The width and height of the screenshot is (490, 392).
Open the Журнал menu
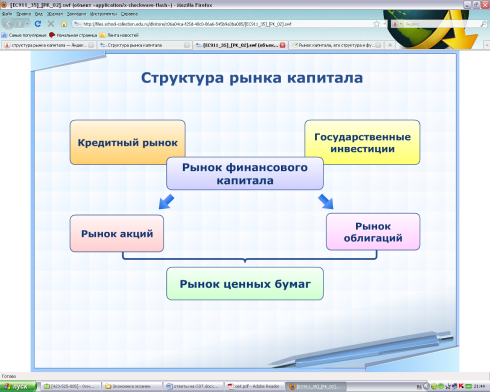55,14
